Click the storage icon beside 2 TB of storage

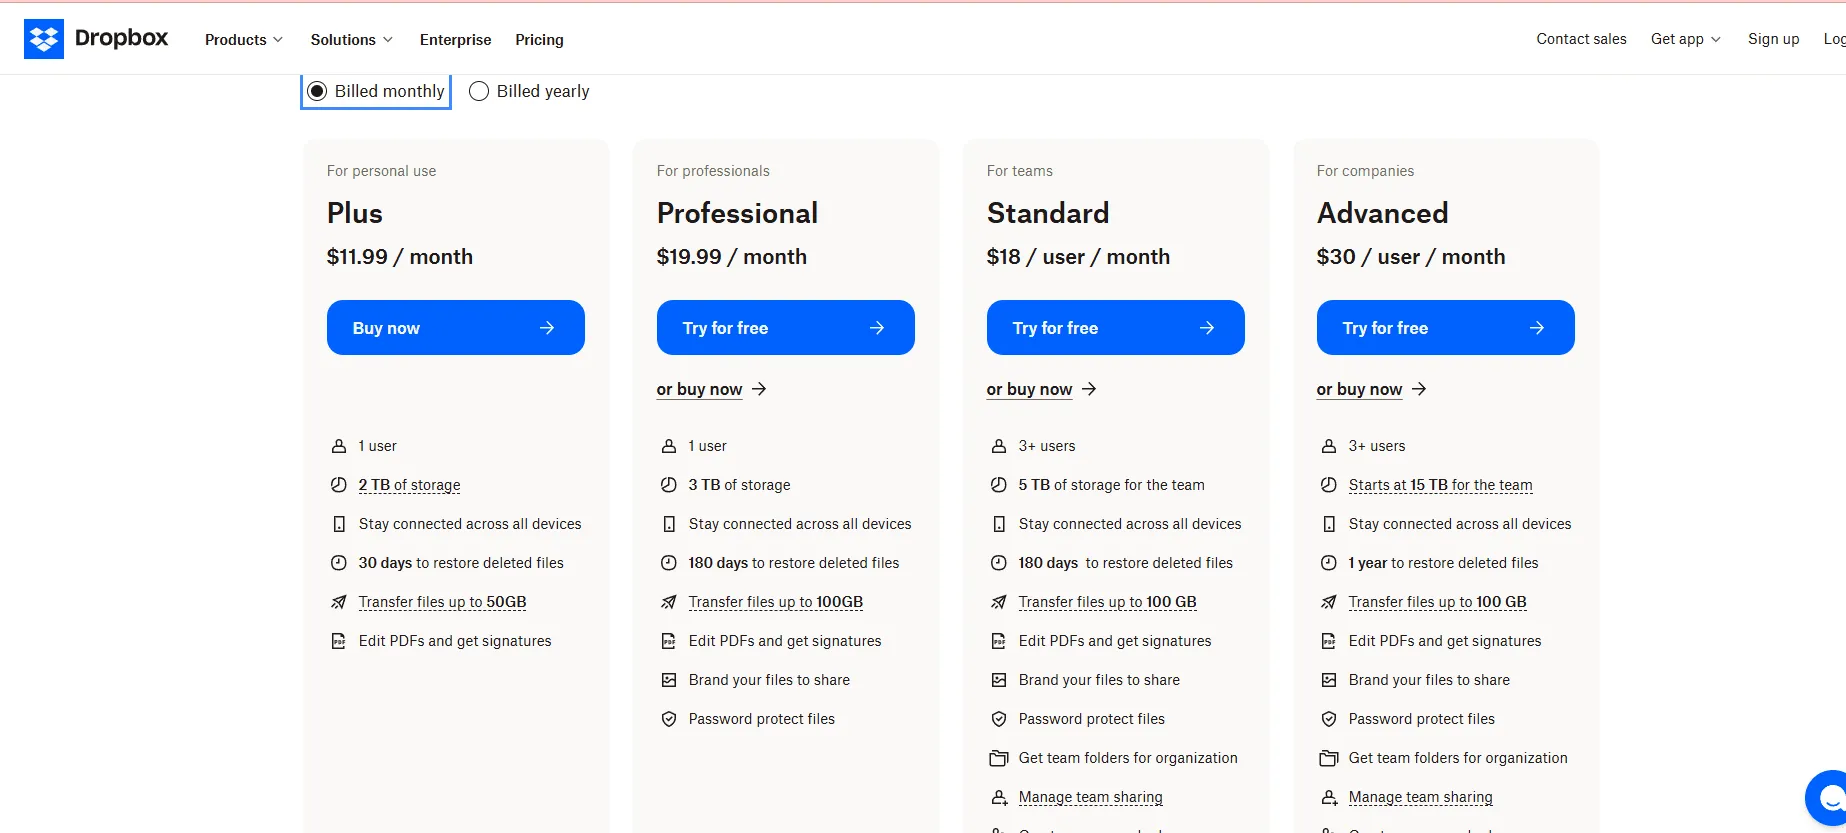click(339, 485)
